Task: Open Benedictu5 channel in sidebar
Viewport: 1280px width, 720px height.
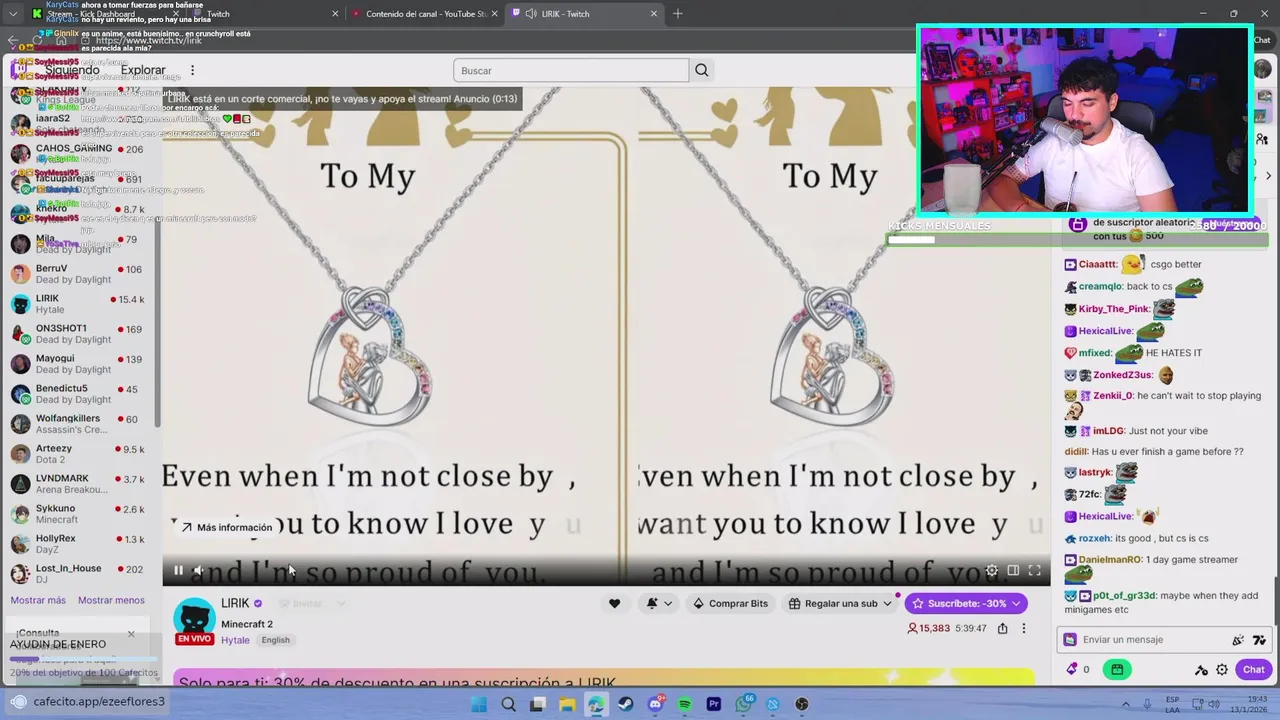Action: click(78, 394)
